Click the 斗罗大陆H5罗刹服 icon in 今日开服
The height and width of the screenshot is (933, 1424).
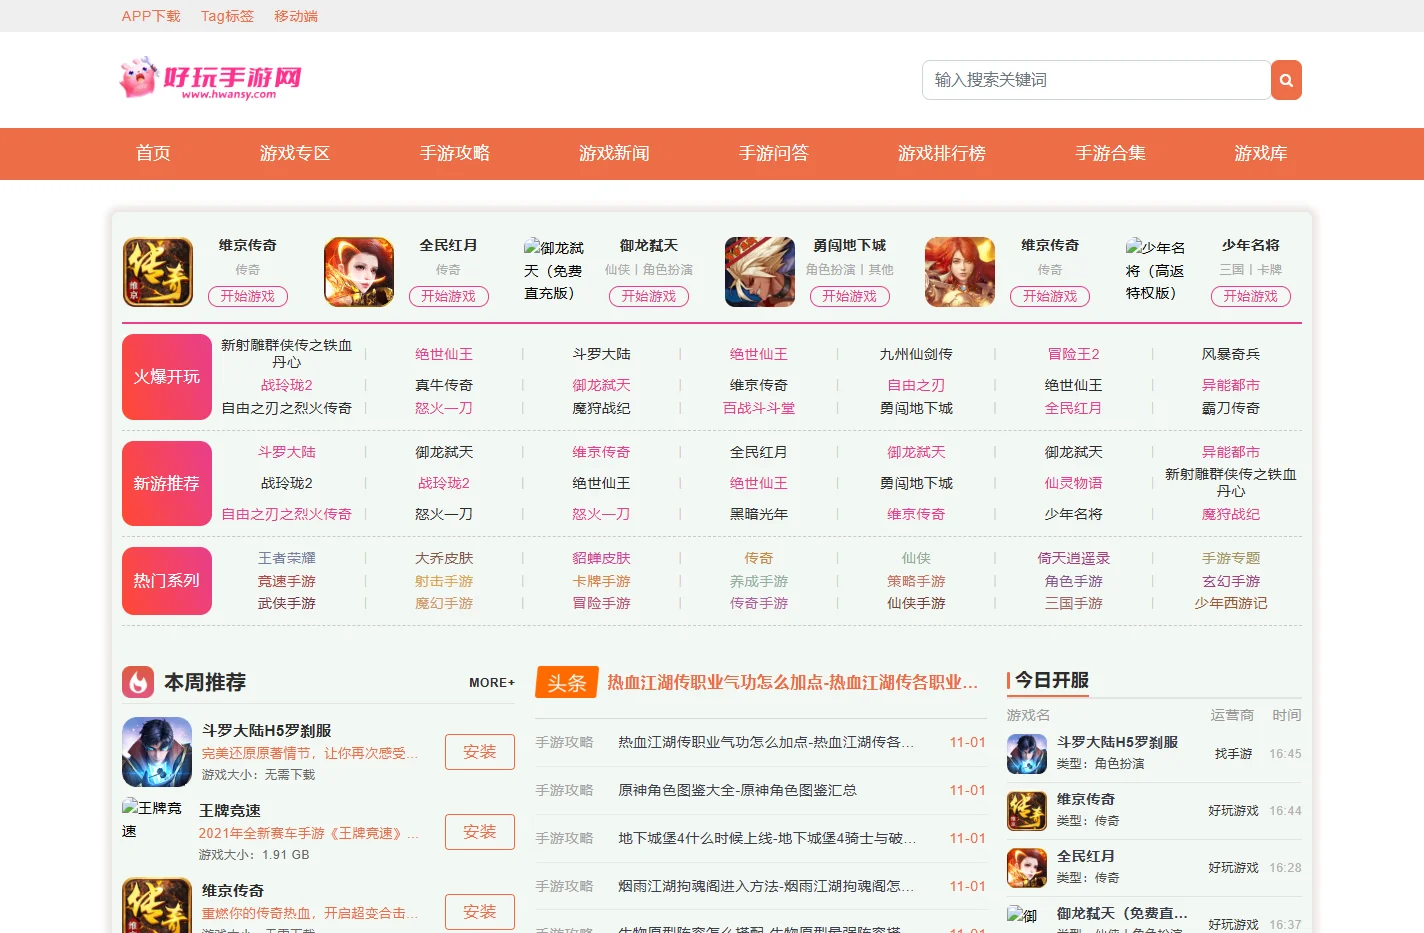point(1027,754)
